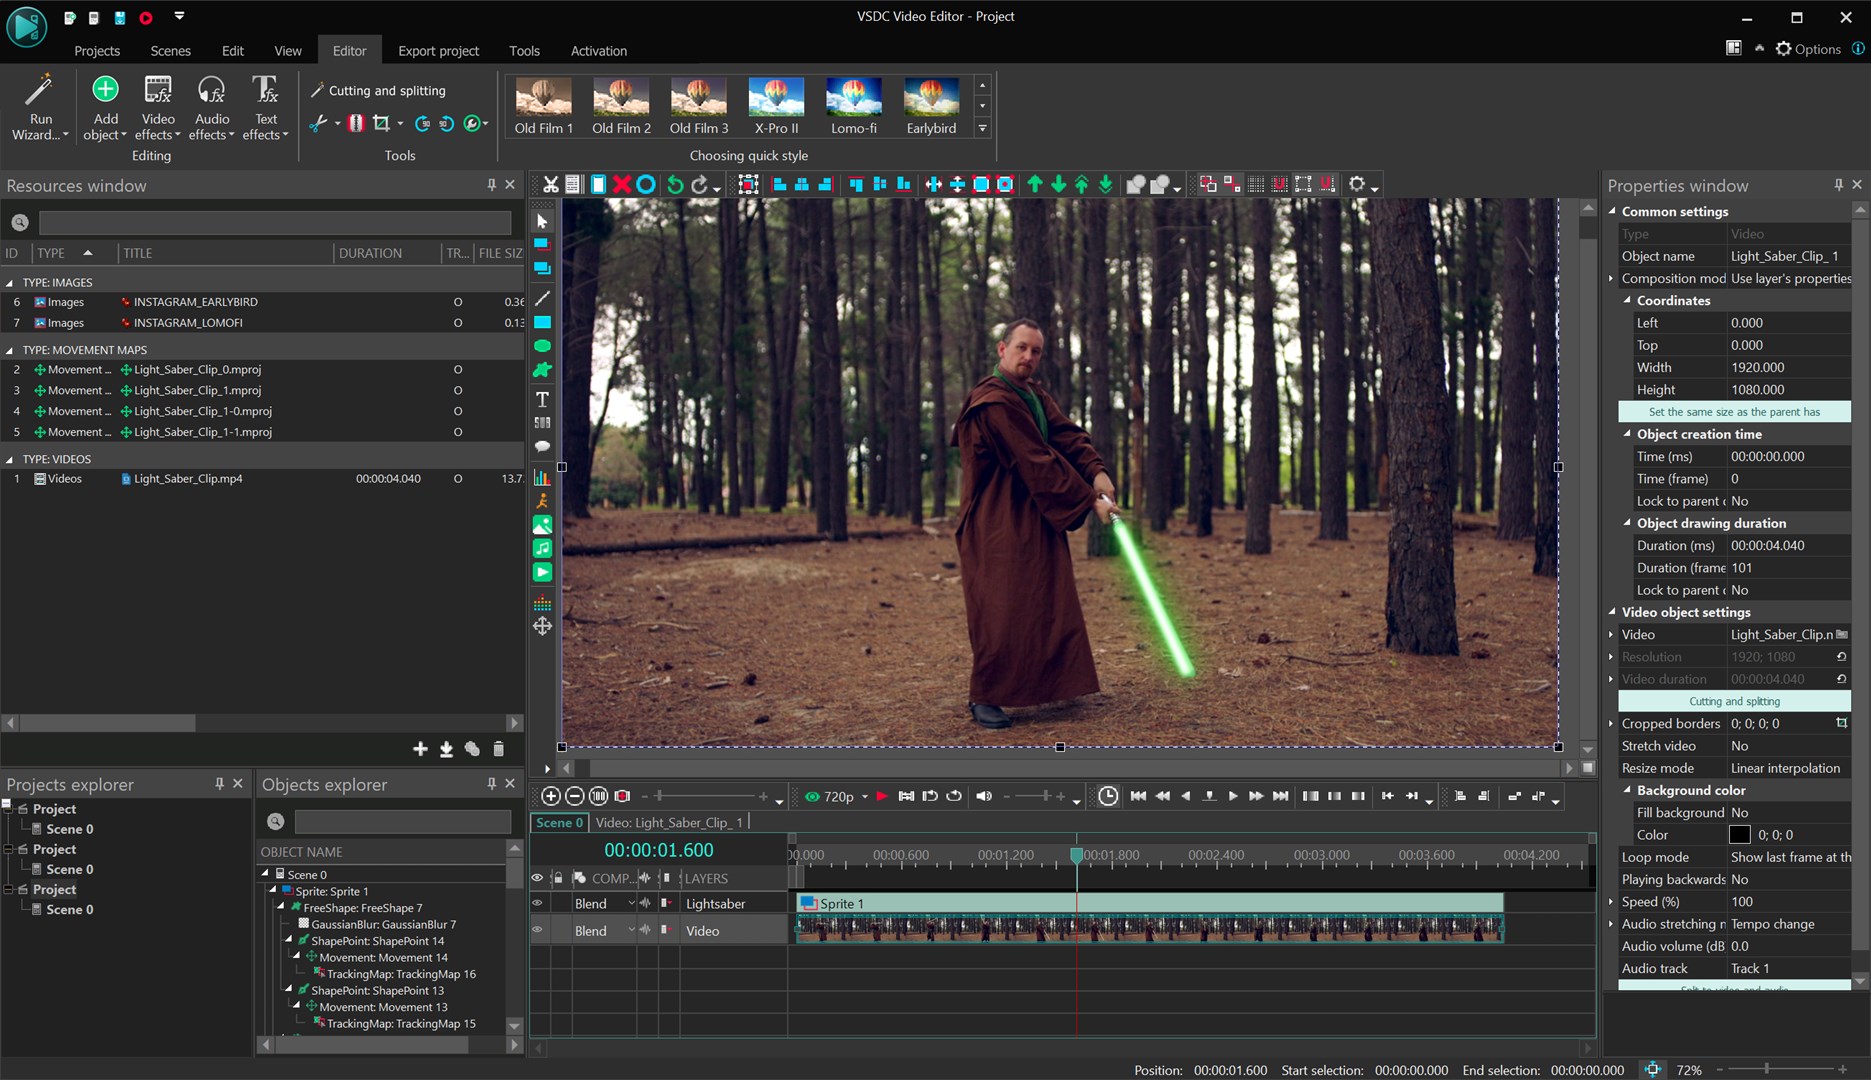Image resolution: width=1871 pixels, height=1080 pixels.
Task: Collapse the Background color group
Action: 1627,790
